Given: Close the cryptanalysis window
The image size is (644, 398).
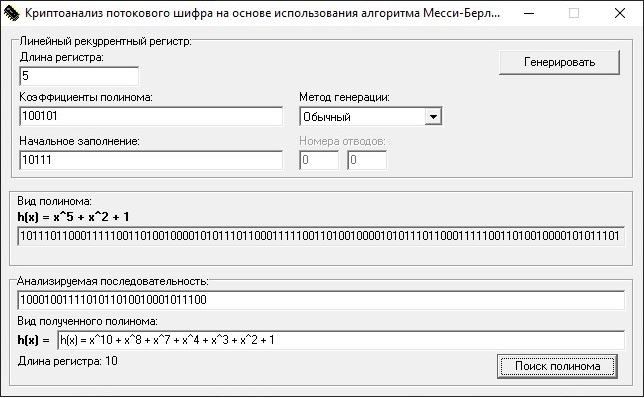Looking at the screenshot, I should click(x=620, y=14).
